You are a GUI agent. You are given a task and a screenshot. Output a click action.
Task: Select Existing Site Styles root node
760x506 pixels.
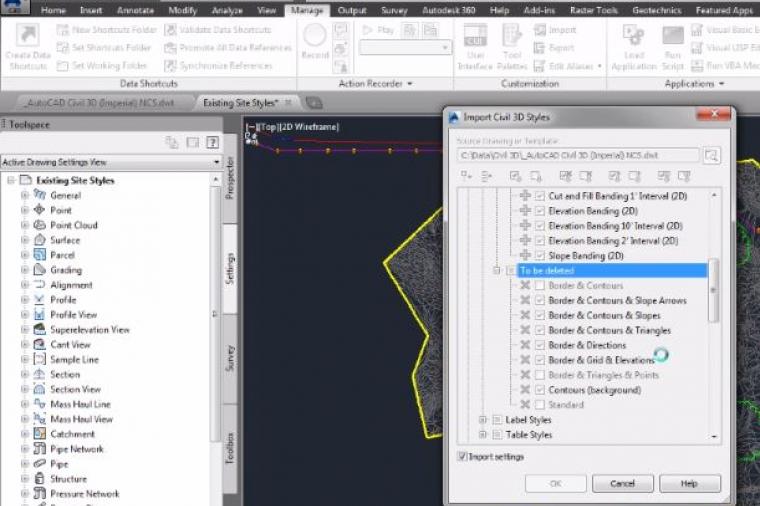point(75,180)
